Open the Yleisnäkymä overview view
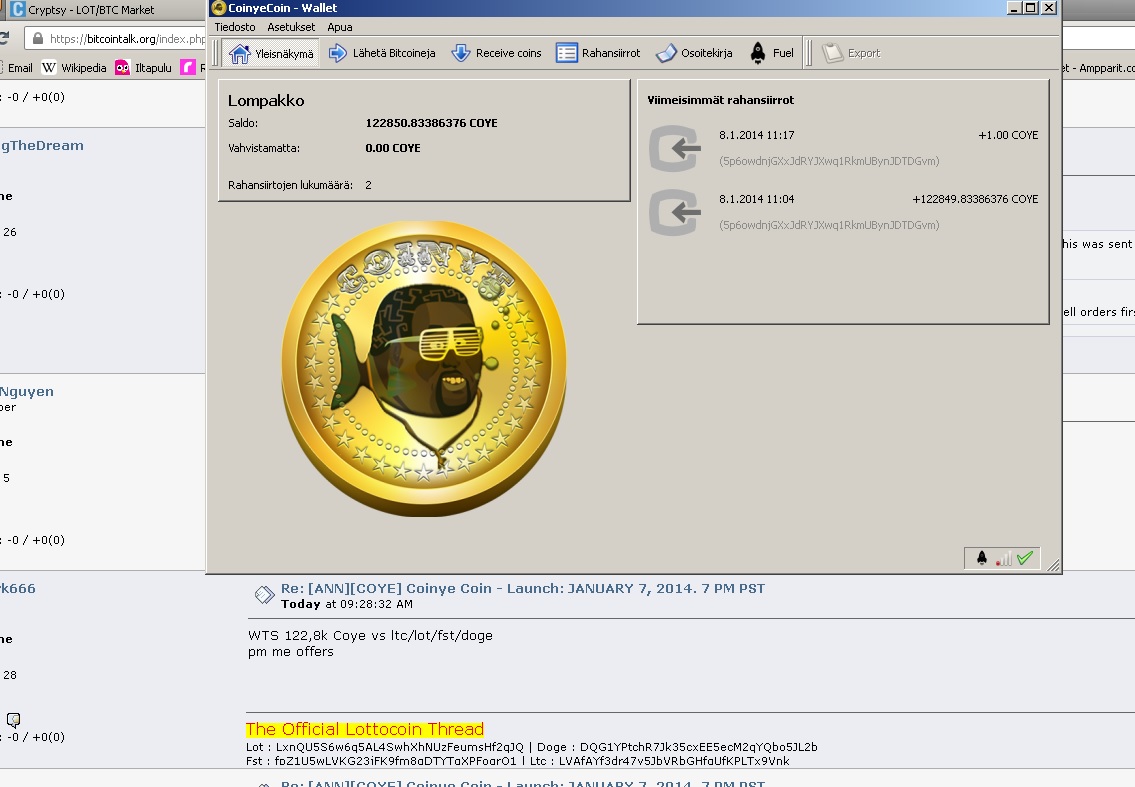Screen dimensions: 1135x787 271,54
